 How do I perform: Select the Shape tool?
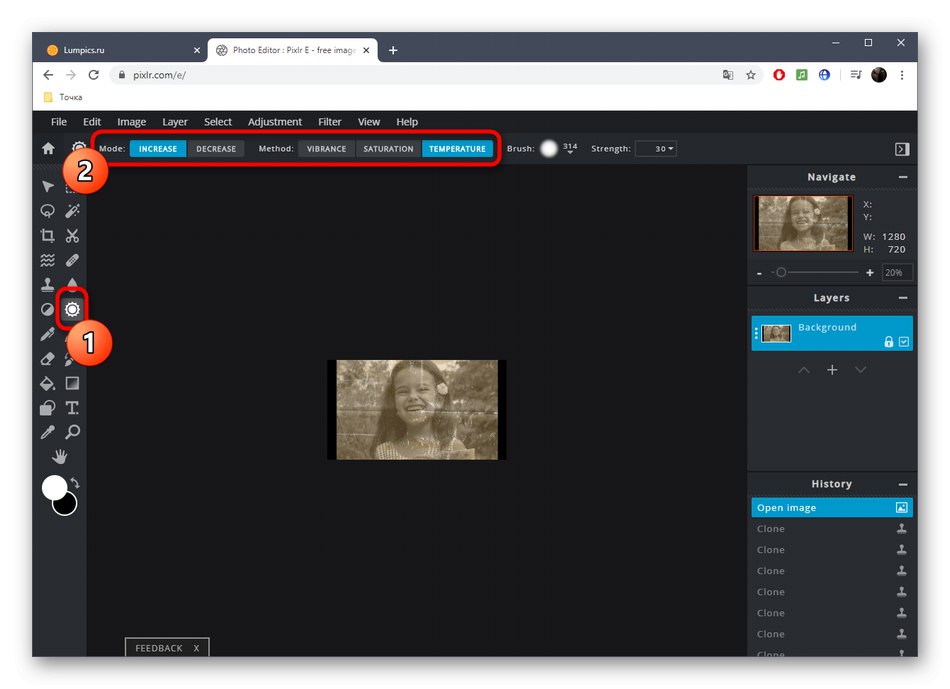[47, 408]
